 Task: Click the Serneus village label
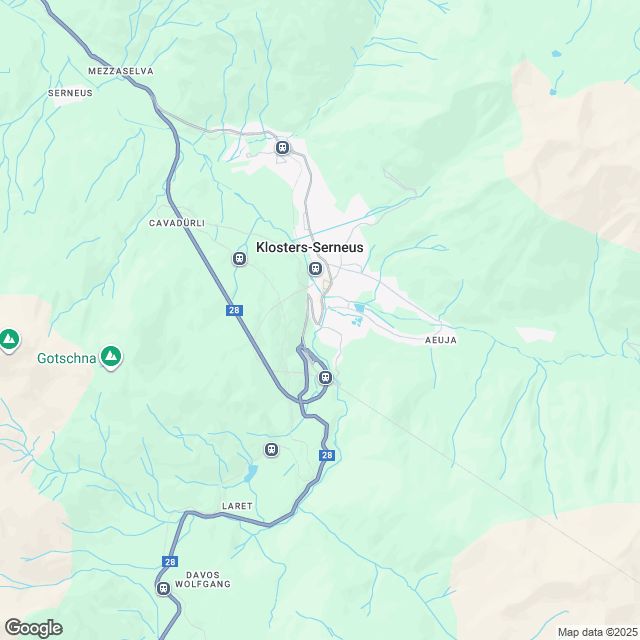pyautogui.click(x=70, y=93)
